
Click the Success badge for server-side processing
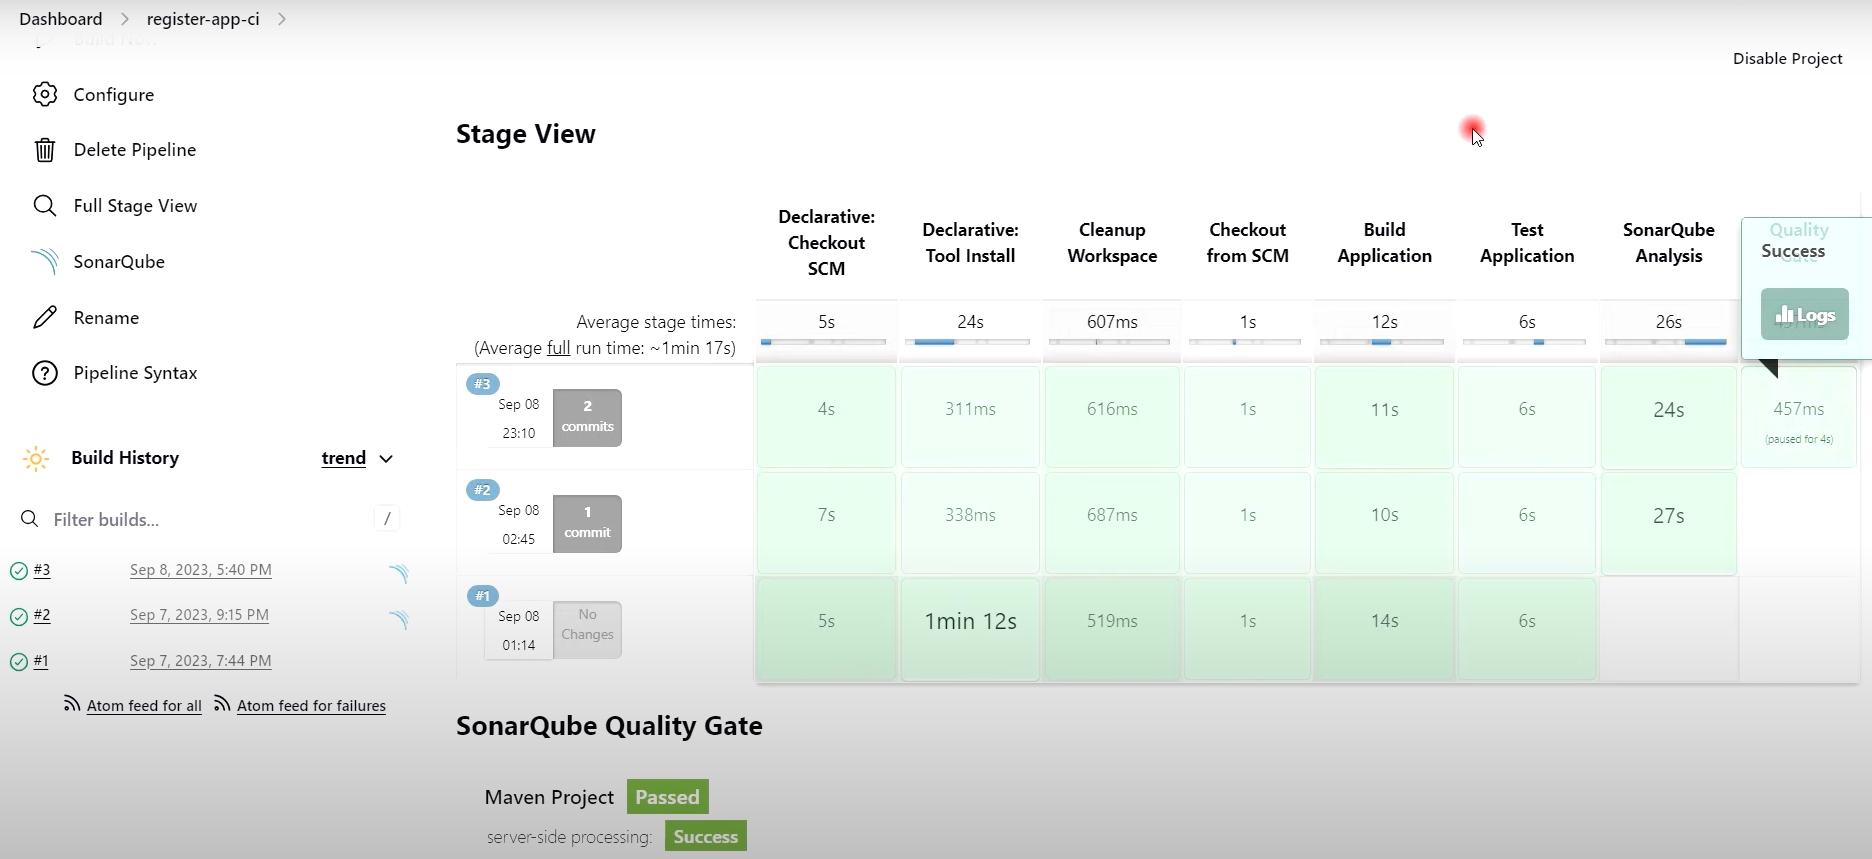706,836
